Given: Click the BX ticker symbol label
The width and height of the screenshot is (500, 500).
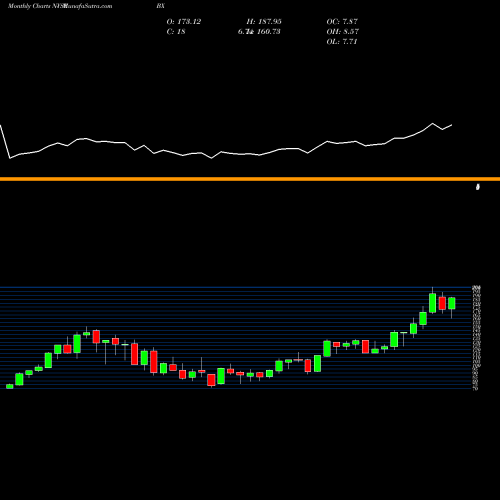Looking at the screenshot, I should [x=160, y=6].
